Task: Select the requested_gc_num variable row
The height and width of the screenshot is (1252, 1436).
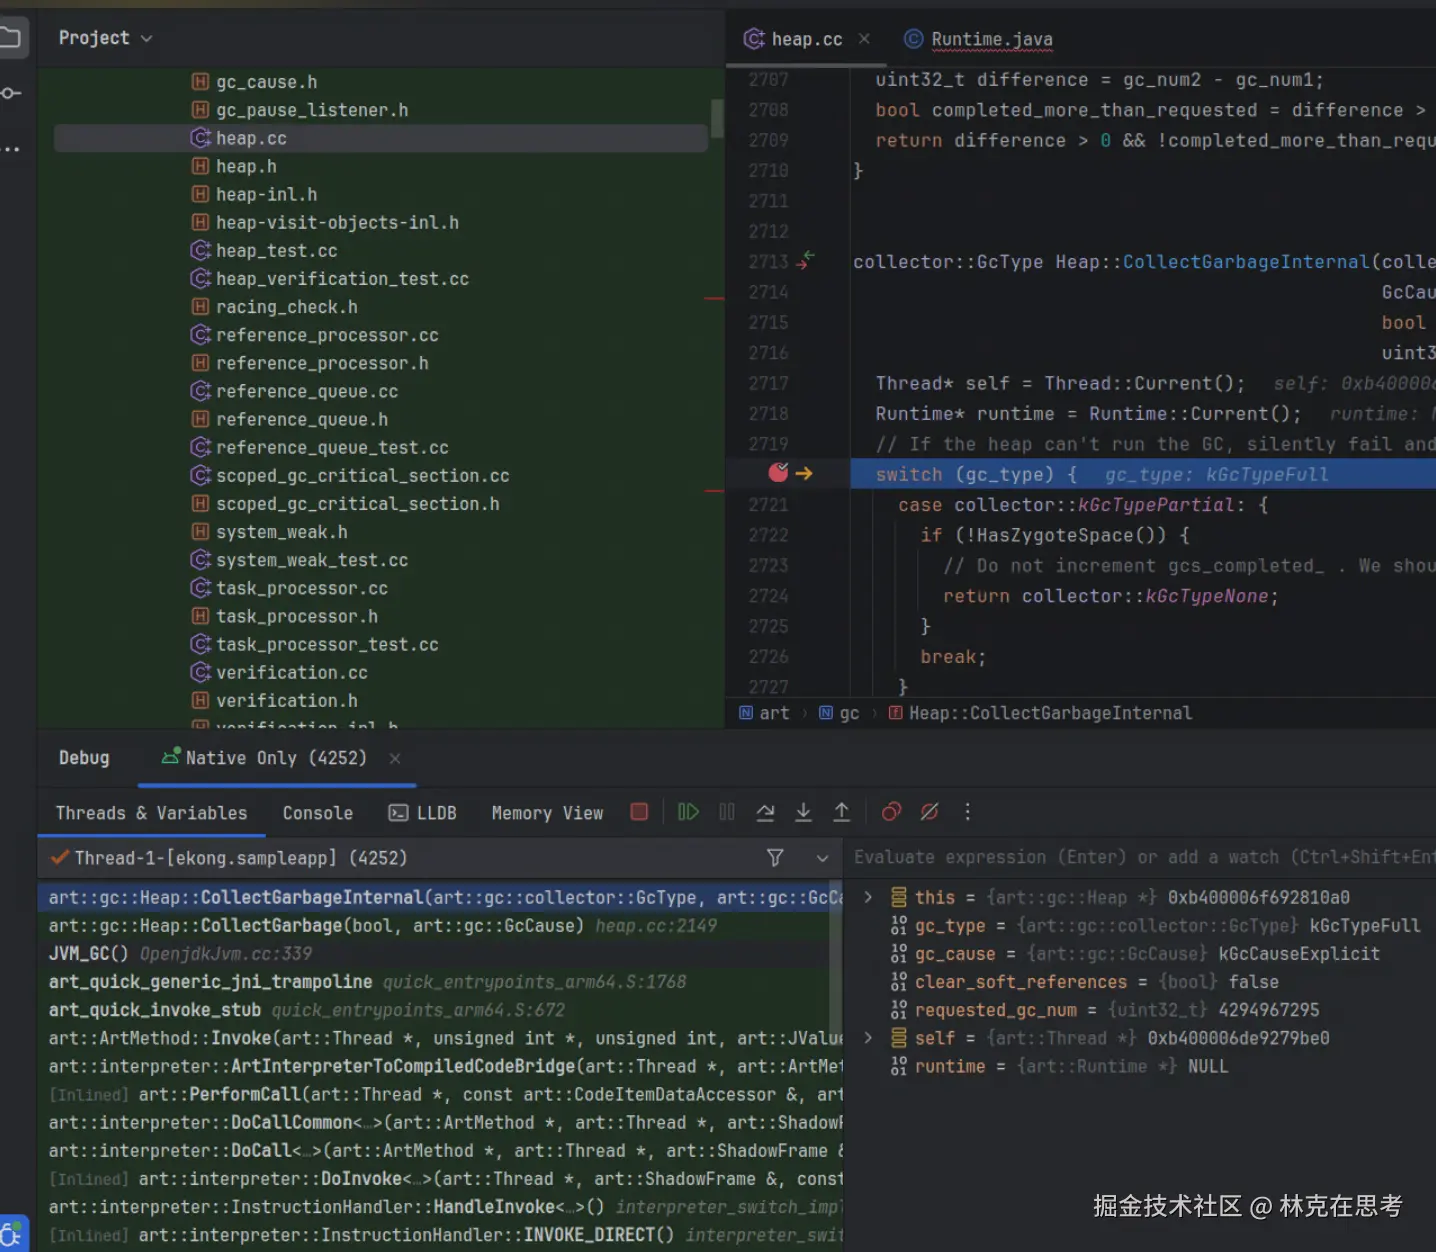Action: point(1141,1010)
